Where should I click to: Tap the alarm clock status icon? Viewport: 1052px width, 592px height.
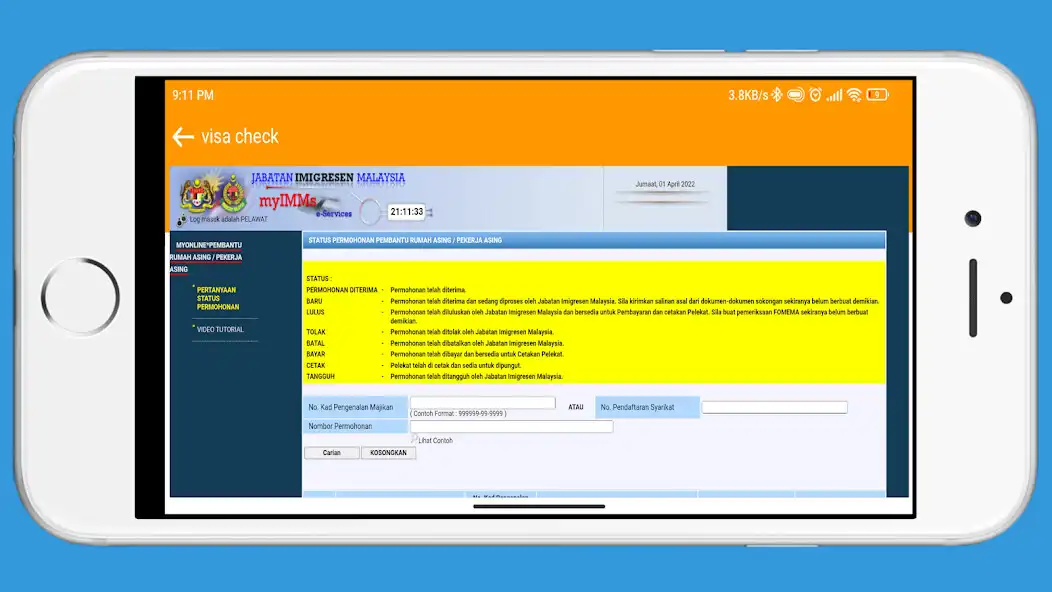(x=815, y=95)
